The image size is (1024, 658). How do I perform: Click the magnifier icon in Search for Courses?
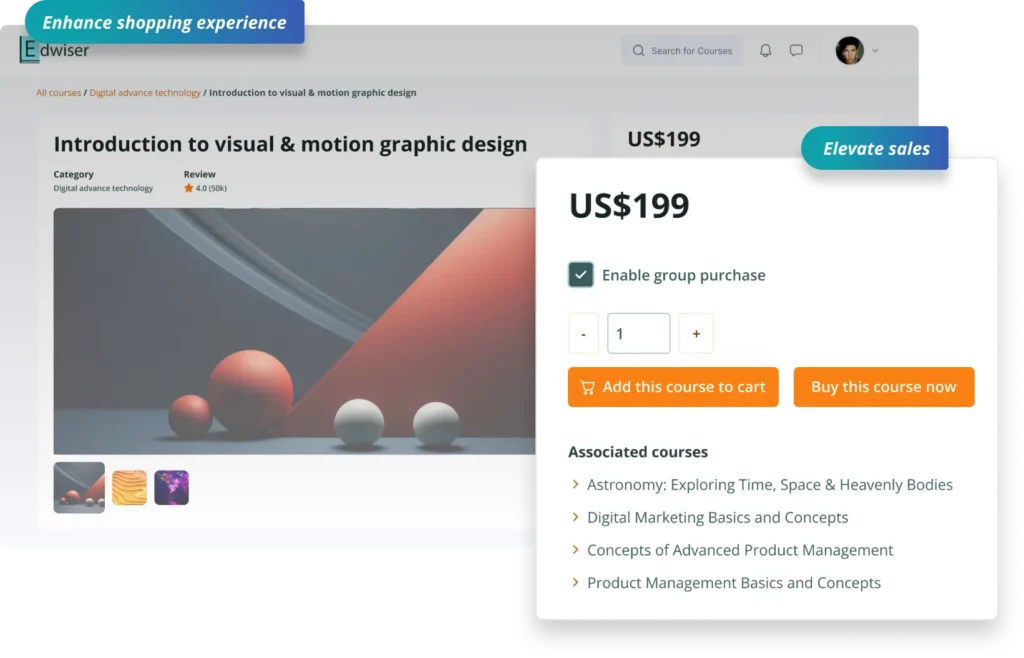pos(637,50)
